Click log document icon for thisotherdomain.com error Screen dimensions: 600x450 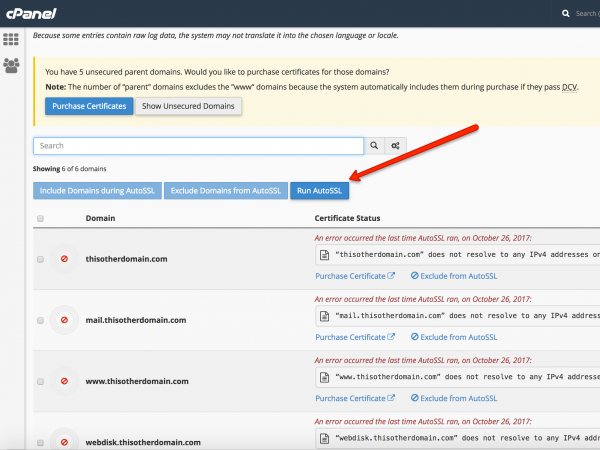pyautogui.click(x=324, y=255)
